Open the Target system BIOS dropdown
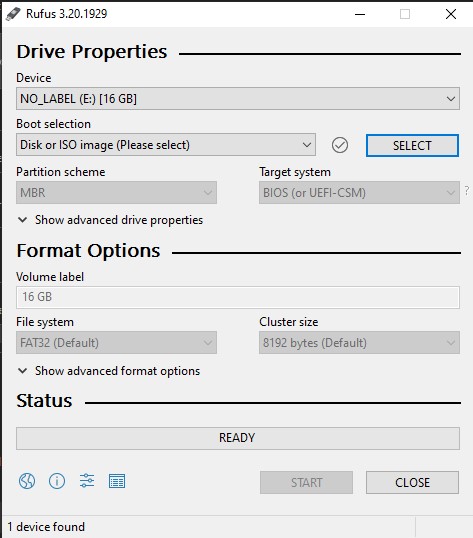473x538 pixels. 359,192
